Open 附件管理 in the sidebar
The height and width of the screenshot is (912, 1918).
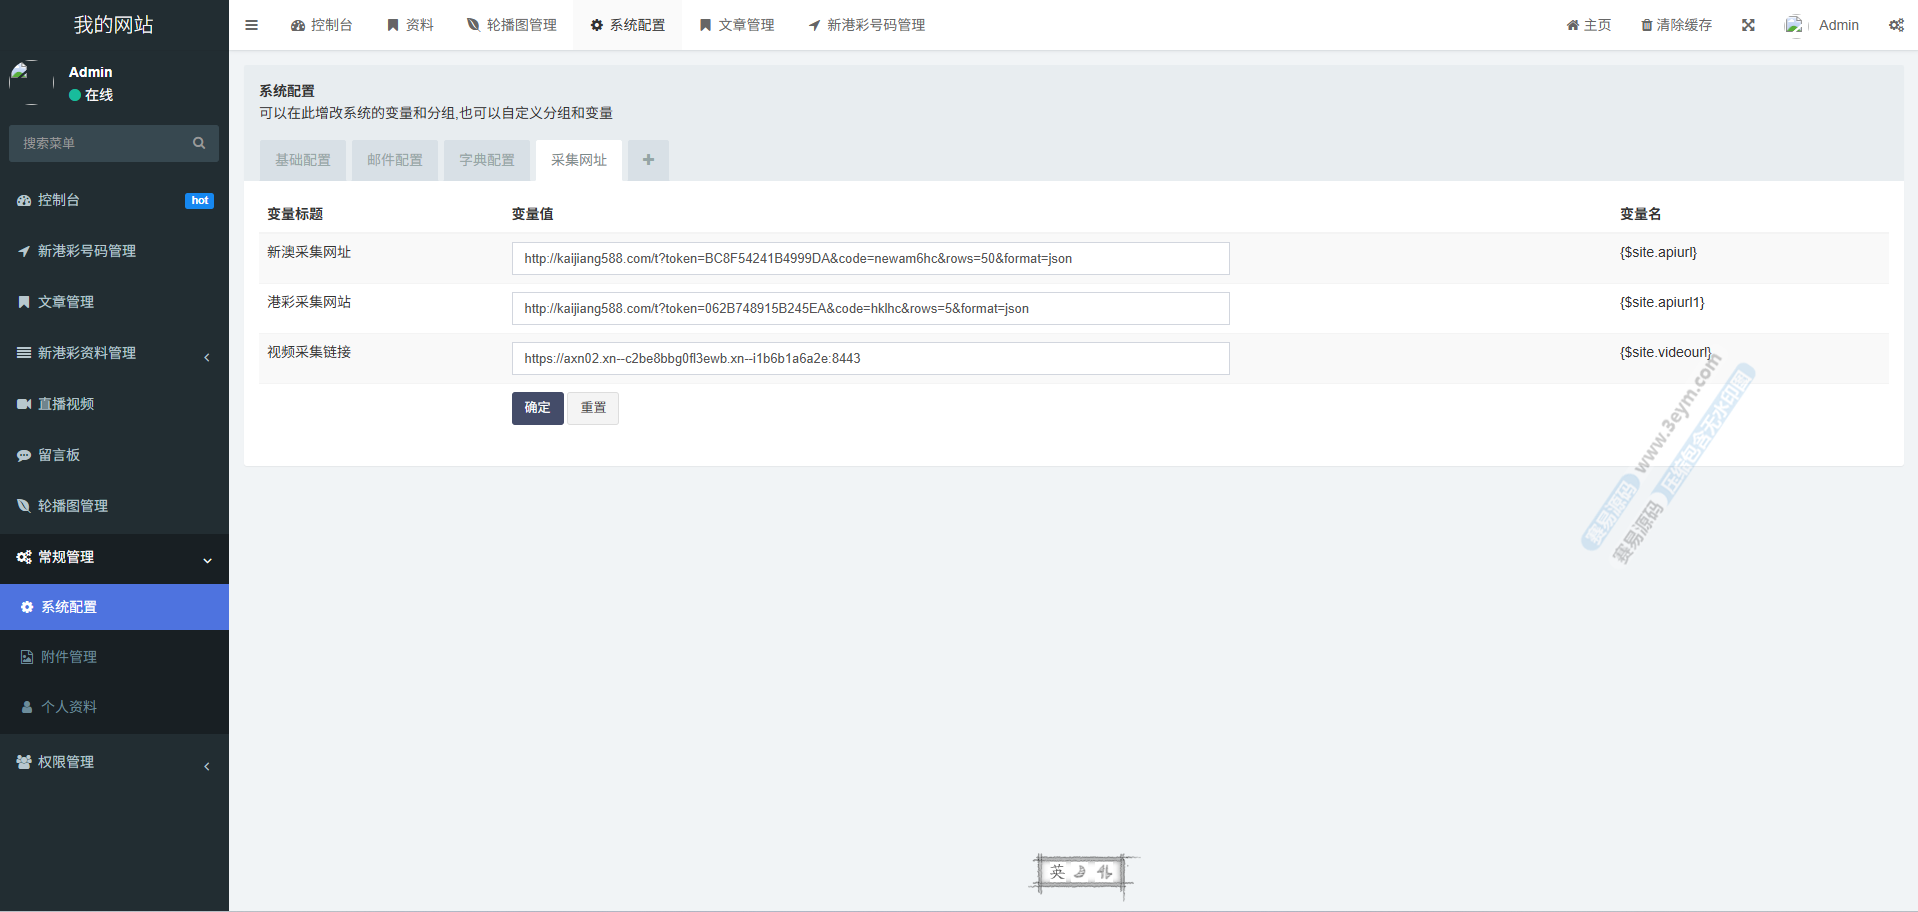pyautogui.click(x=69, y=657)
